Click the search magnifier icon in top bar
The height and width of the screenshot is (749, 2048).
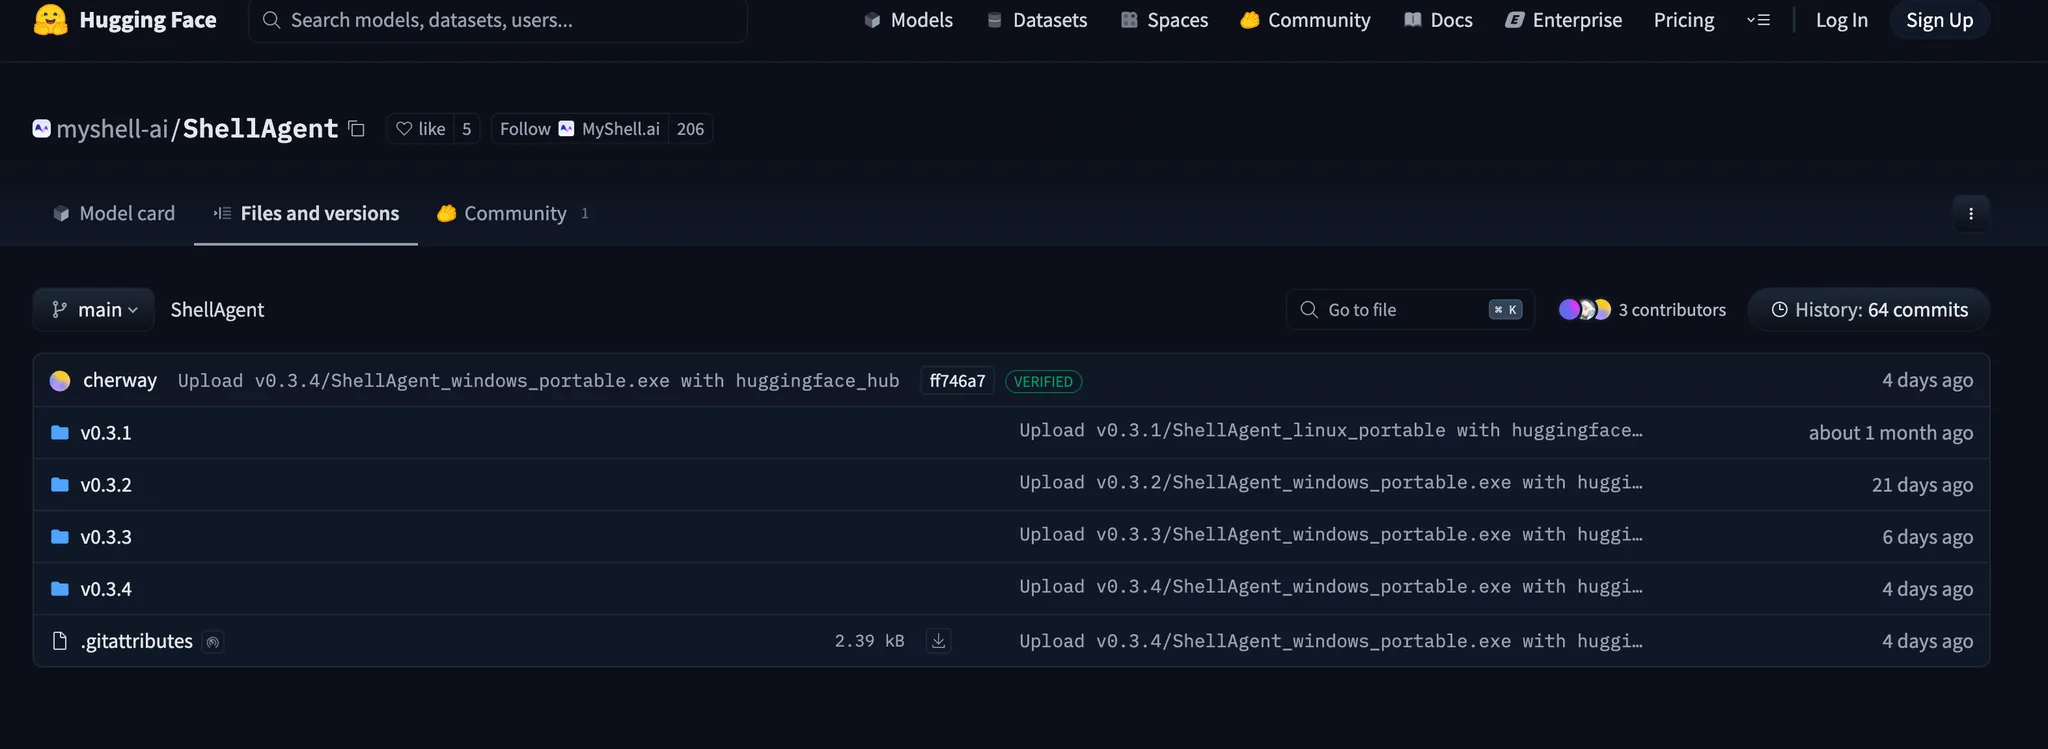point(271,20)
